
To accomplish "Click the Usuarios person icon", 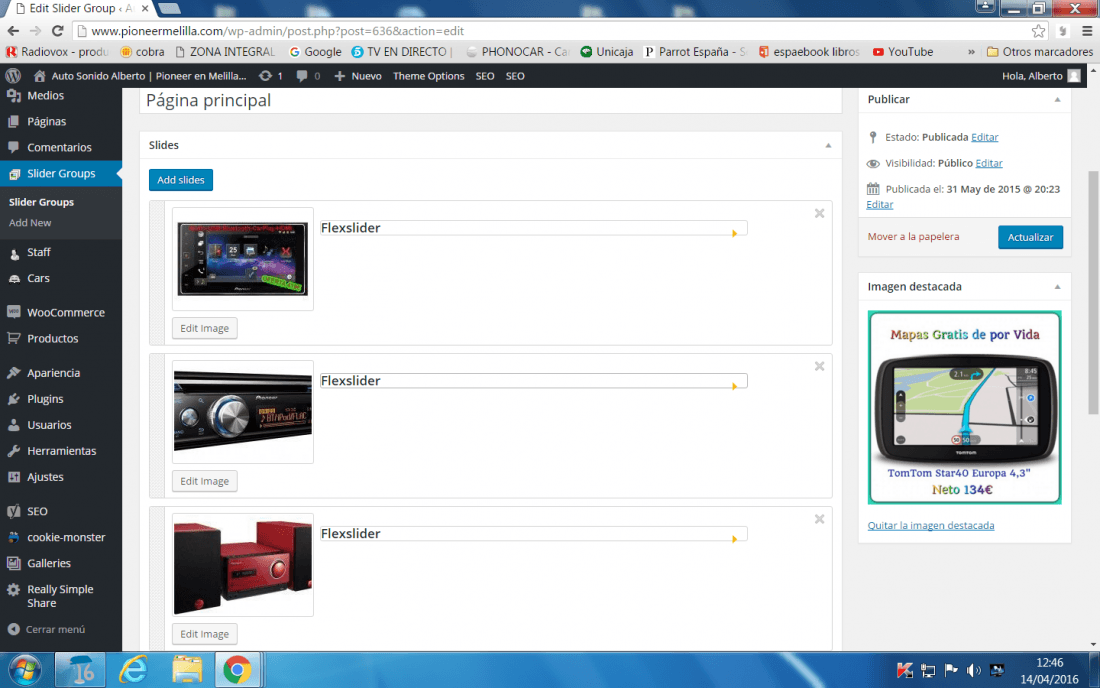I will click(x=13, y=424).
